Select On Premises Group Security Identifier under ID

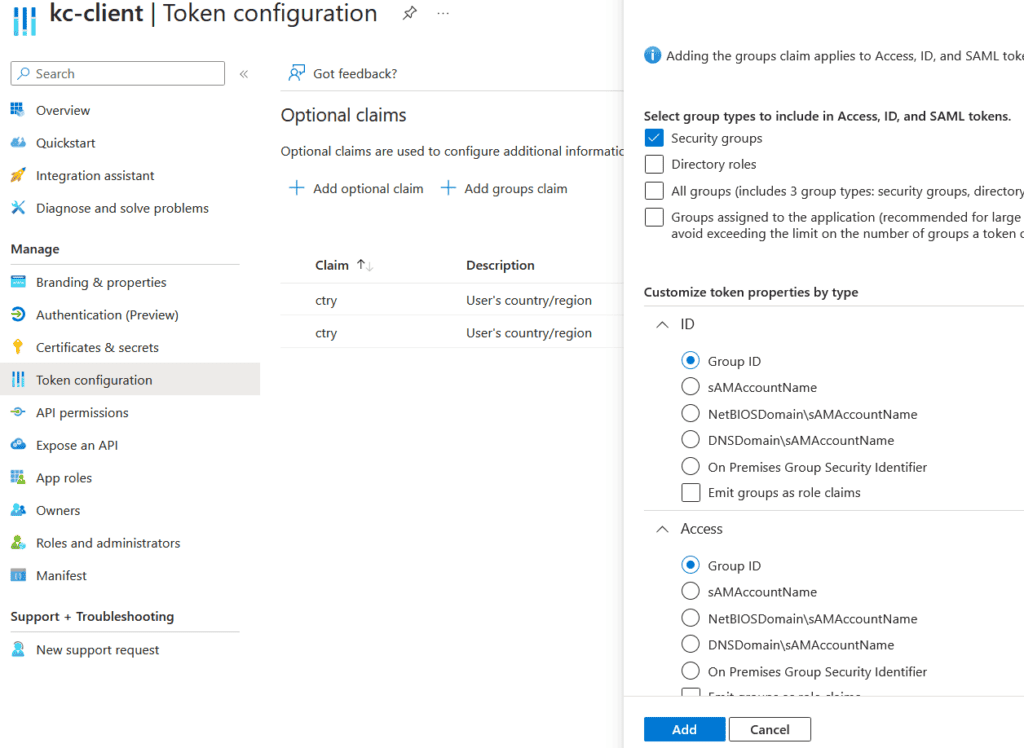(690, 466)
